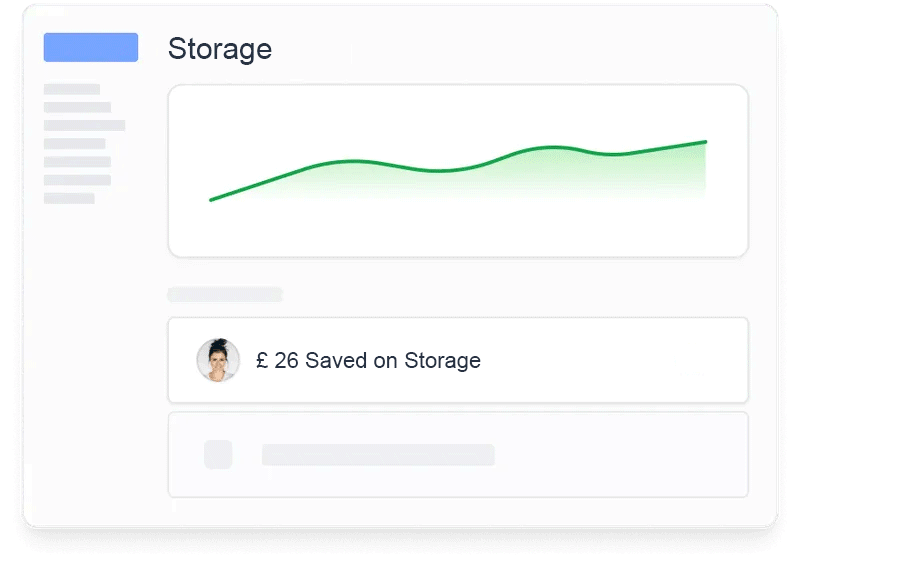Click the left starting point of green chart line

point(211,200)
